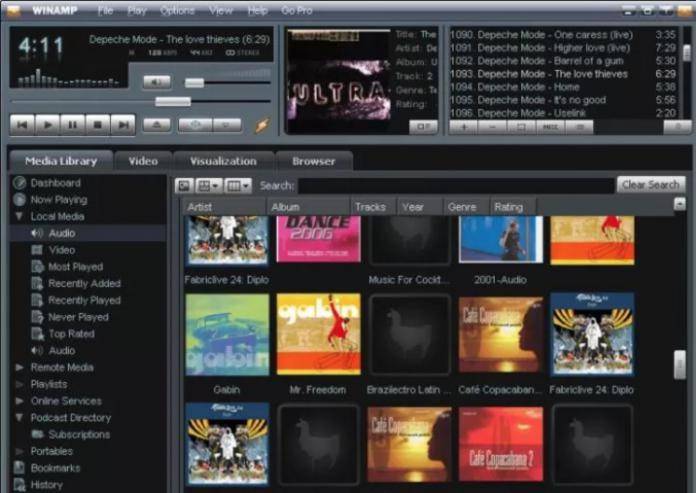This screenshot has height=493, width=696.
Task: Click the playlist MISC button
Action: pos(550,127)
